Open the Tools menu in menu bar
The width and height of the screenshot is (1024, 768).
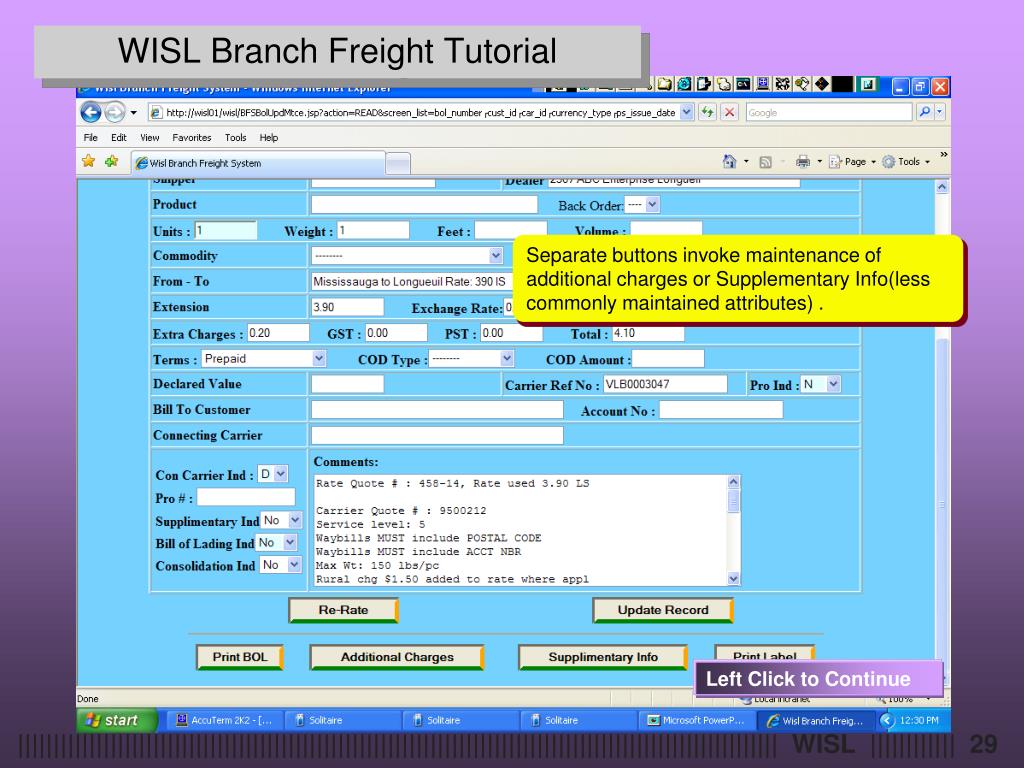235,138
